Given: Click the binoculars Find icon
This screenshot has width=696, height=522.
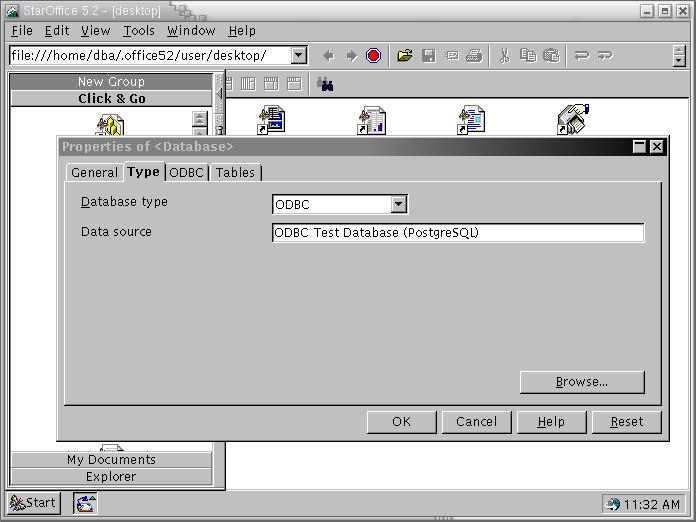Looking at the screenshot, I should [325, 84].
